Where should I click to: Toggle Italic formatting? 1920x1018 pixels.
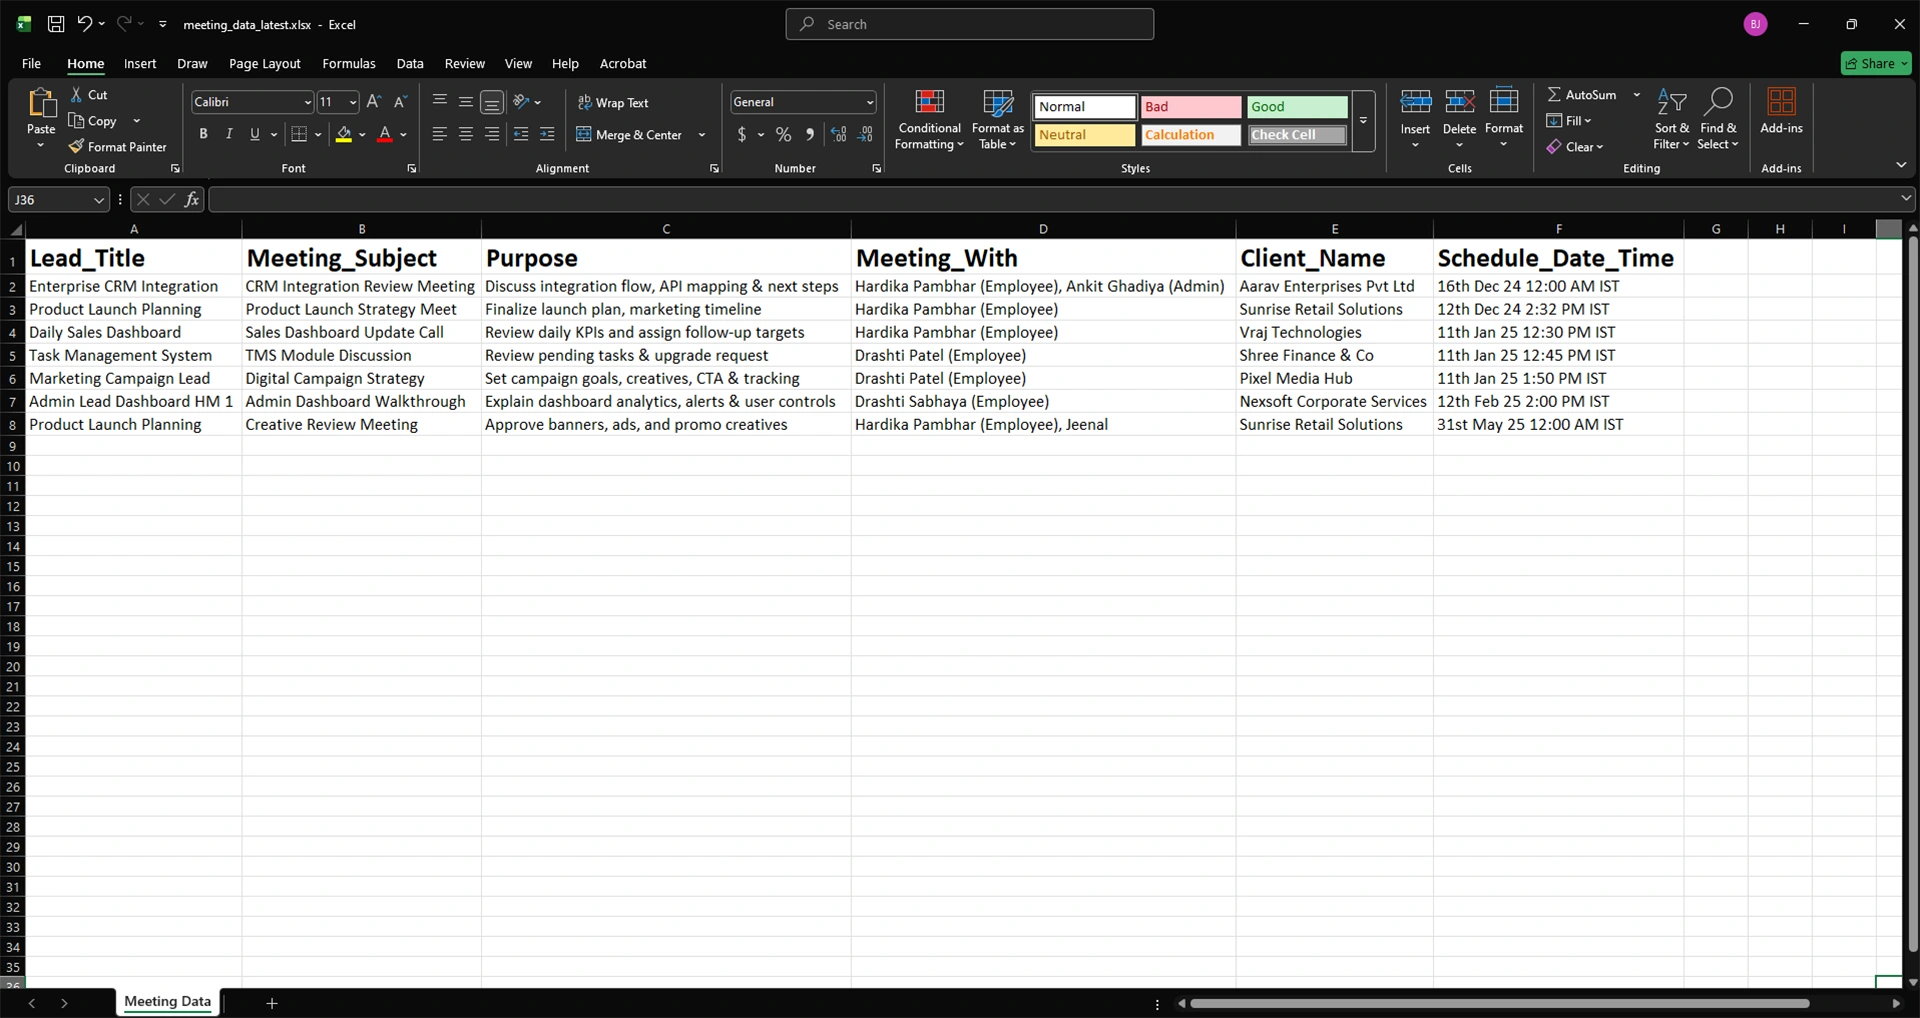point(229,134)
